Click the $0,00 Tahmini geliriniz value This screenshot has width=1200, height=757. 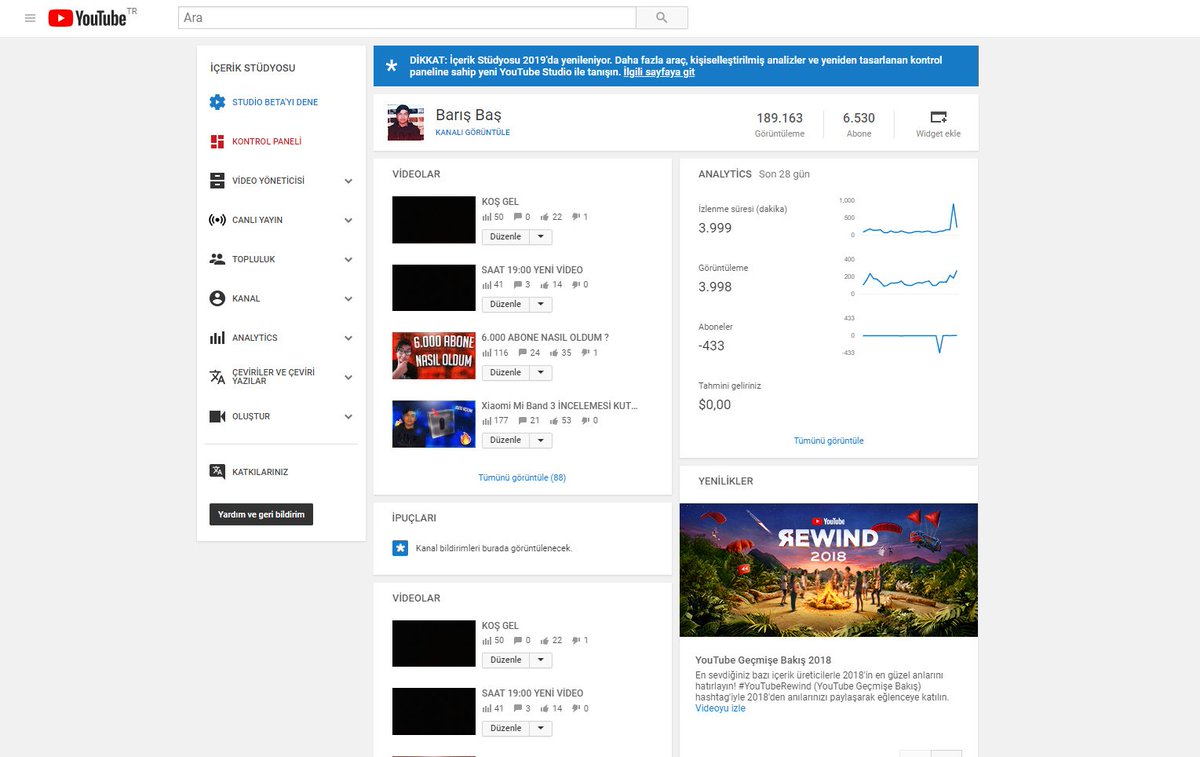tap(715, 405)
